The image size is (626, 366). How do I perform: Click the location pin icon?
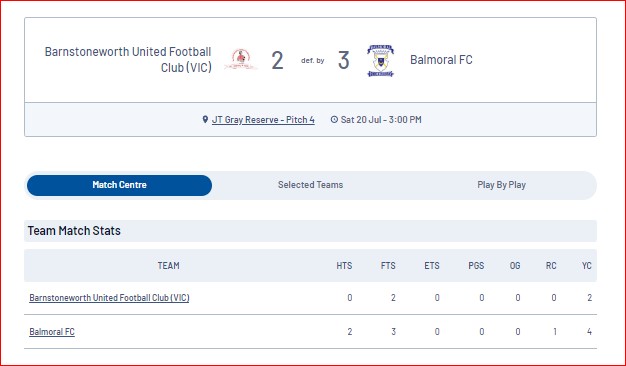(205, 119)
